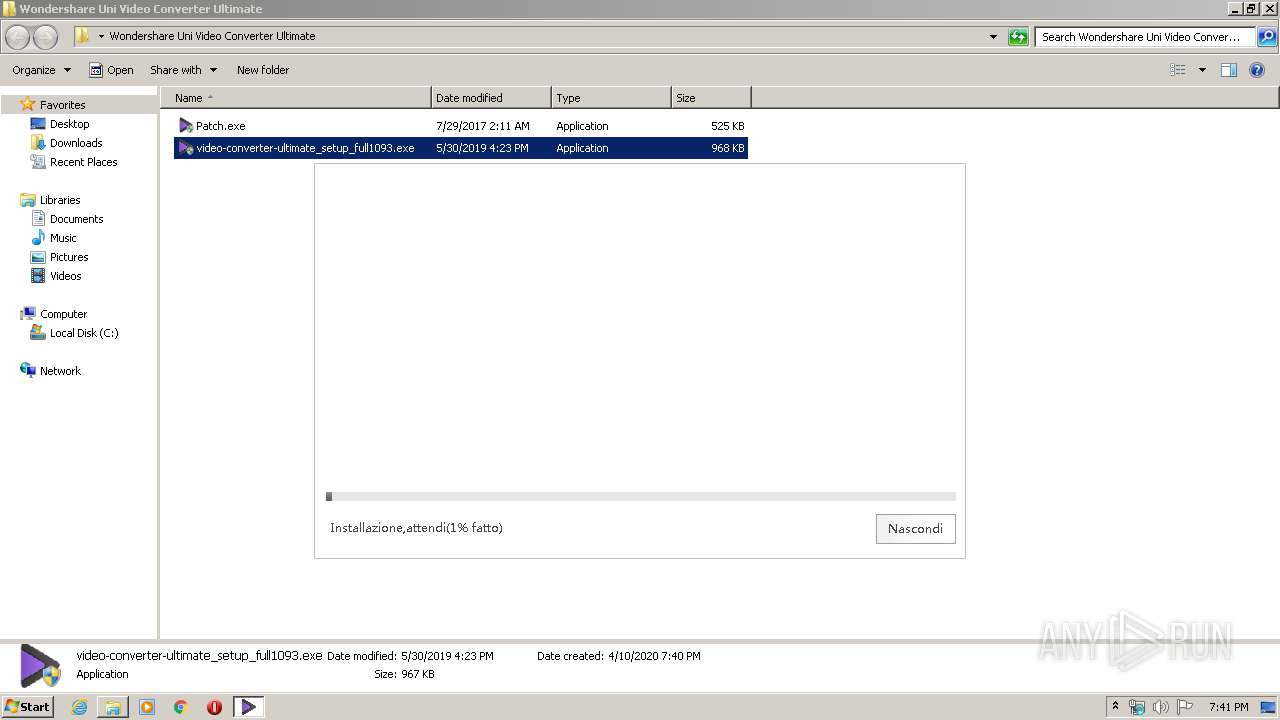Refresh the folder view

point(1018,37)
